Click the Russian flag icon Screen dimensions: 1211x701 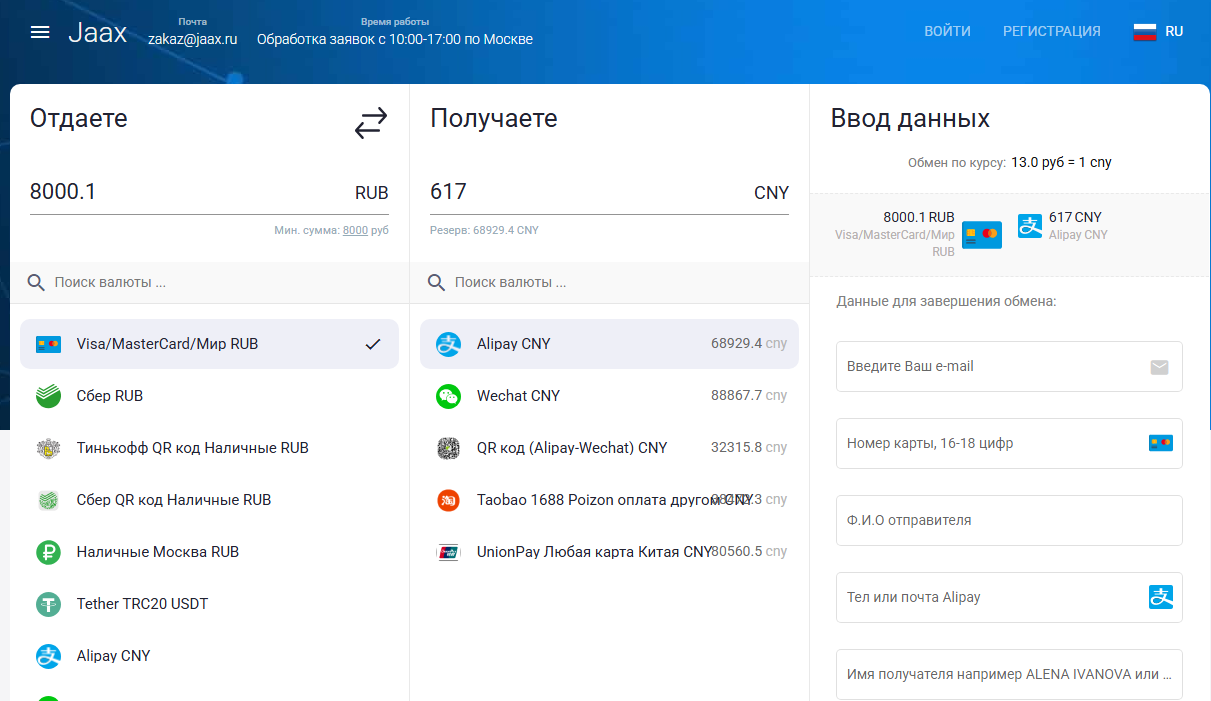click(1145, 31)
